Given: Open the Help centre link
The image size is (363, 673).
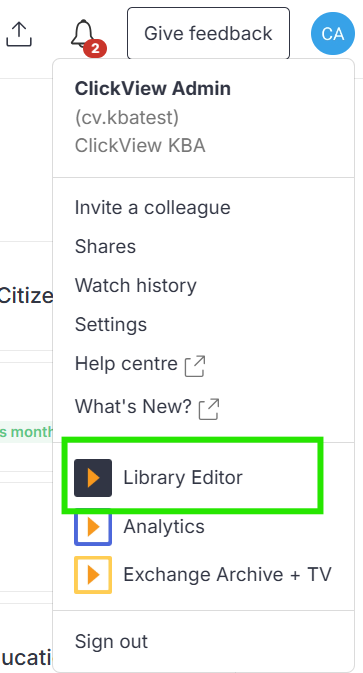Looking at the screenshot, I should [x=126, y=364].
